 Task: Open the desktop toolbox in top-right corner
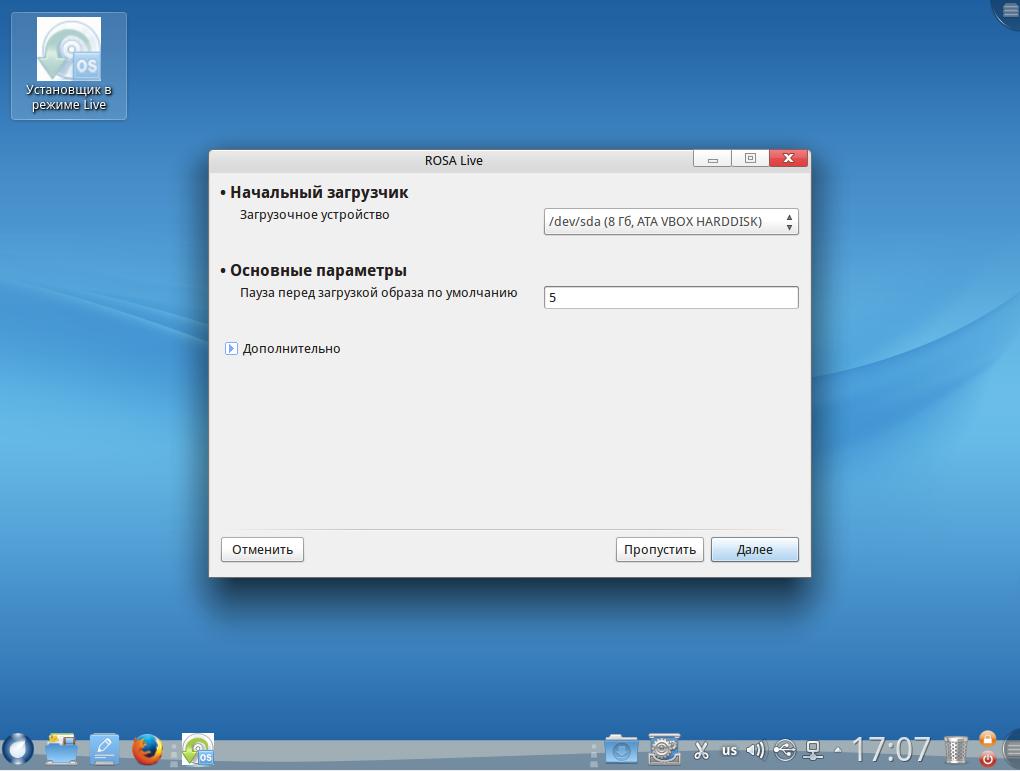click(x=1009, y=11)
